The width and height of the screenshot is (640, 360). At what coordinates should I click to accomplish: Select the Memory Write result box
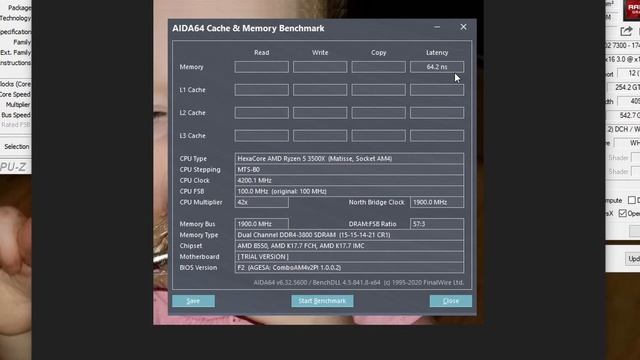pyautogui.click(x=320, y=67)
